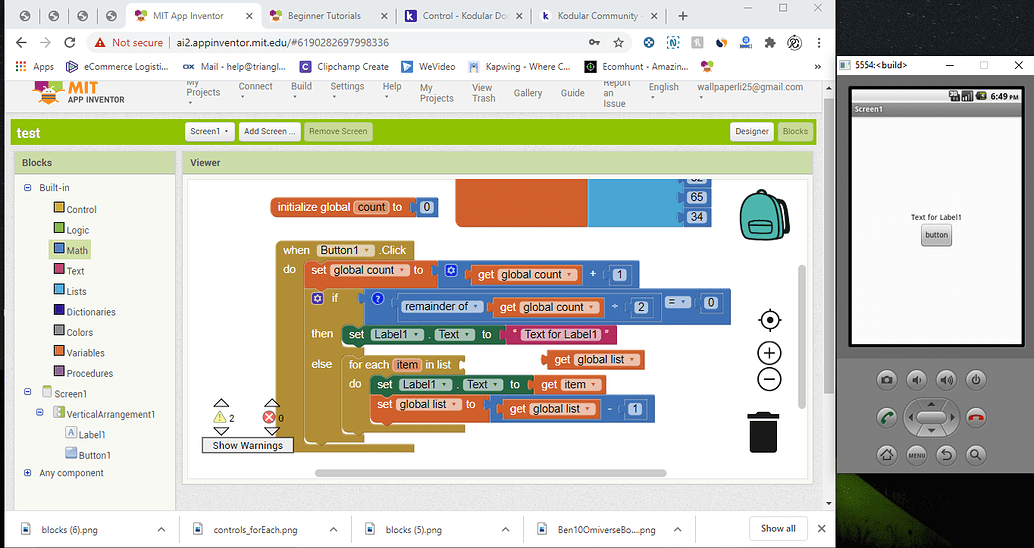This screenshot has height=548, width=1034.
Task: Open the backpack icon in viewer
Action: [x=764, y=213]
